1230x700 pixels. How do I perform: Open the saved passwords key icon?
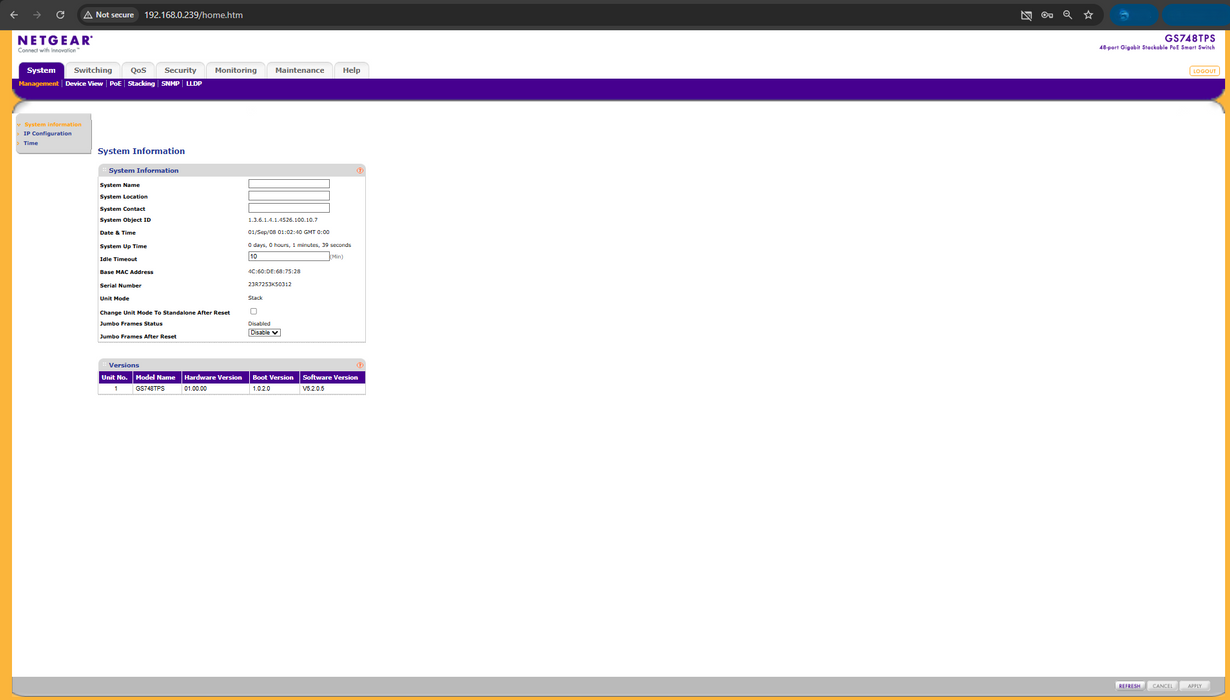[1046, 15]
